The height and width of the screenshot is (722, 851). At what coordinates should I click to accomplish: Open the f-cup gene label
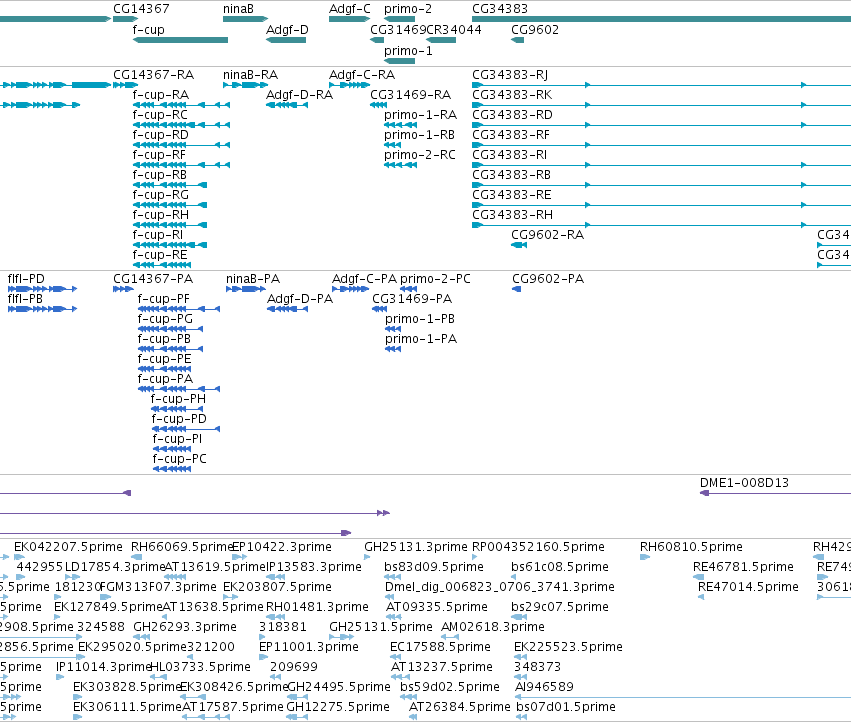[148, 30]
